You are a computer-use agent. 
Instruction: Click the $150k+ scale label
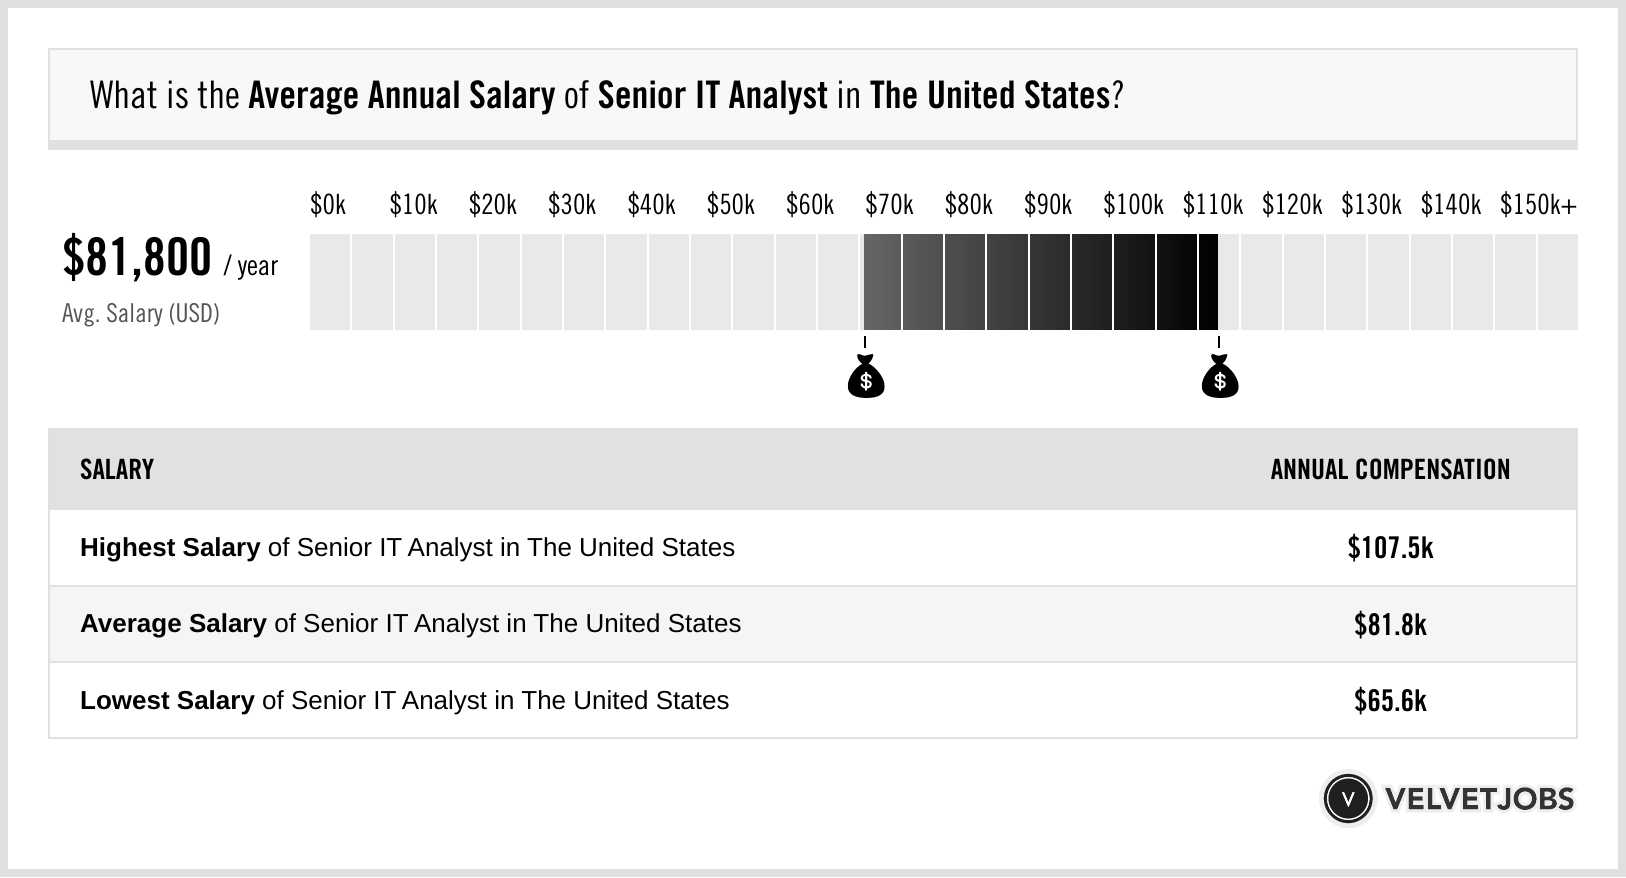[1537, 205]
